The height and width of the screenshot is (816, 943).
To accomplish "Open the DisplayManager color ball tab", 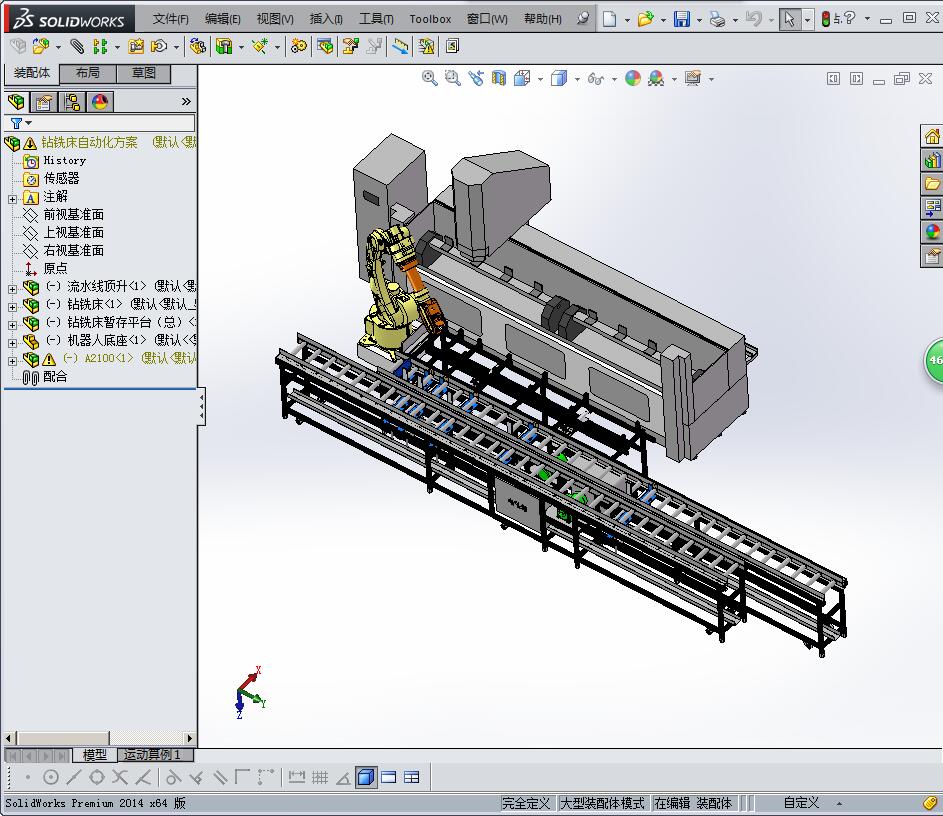I will coord(100,102).
